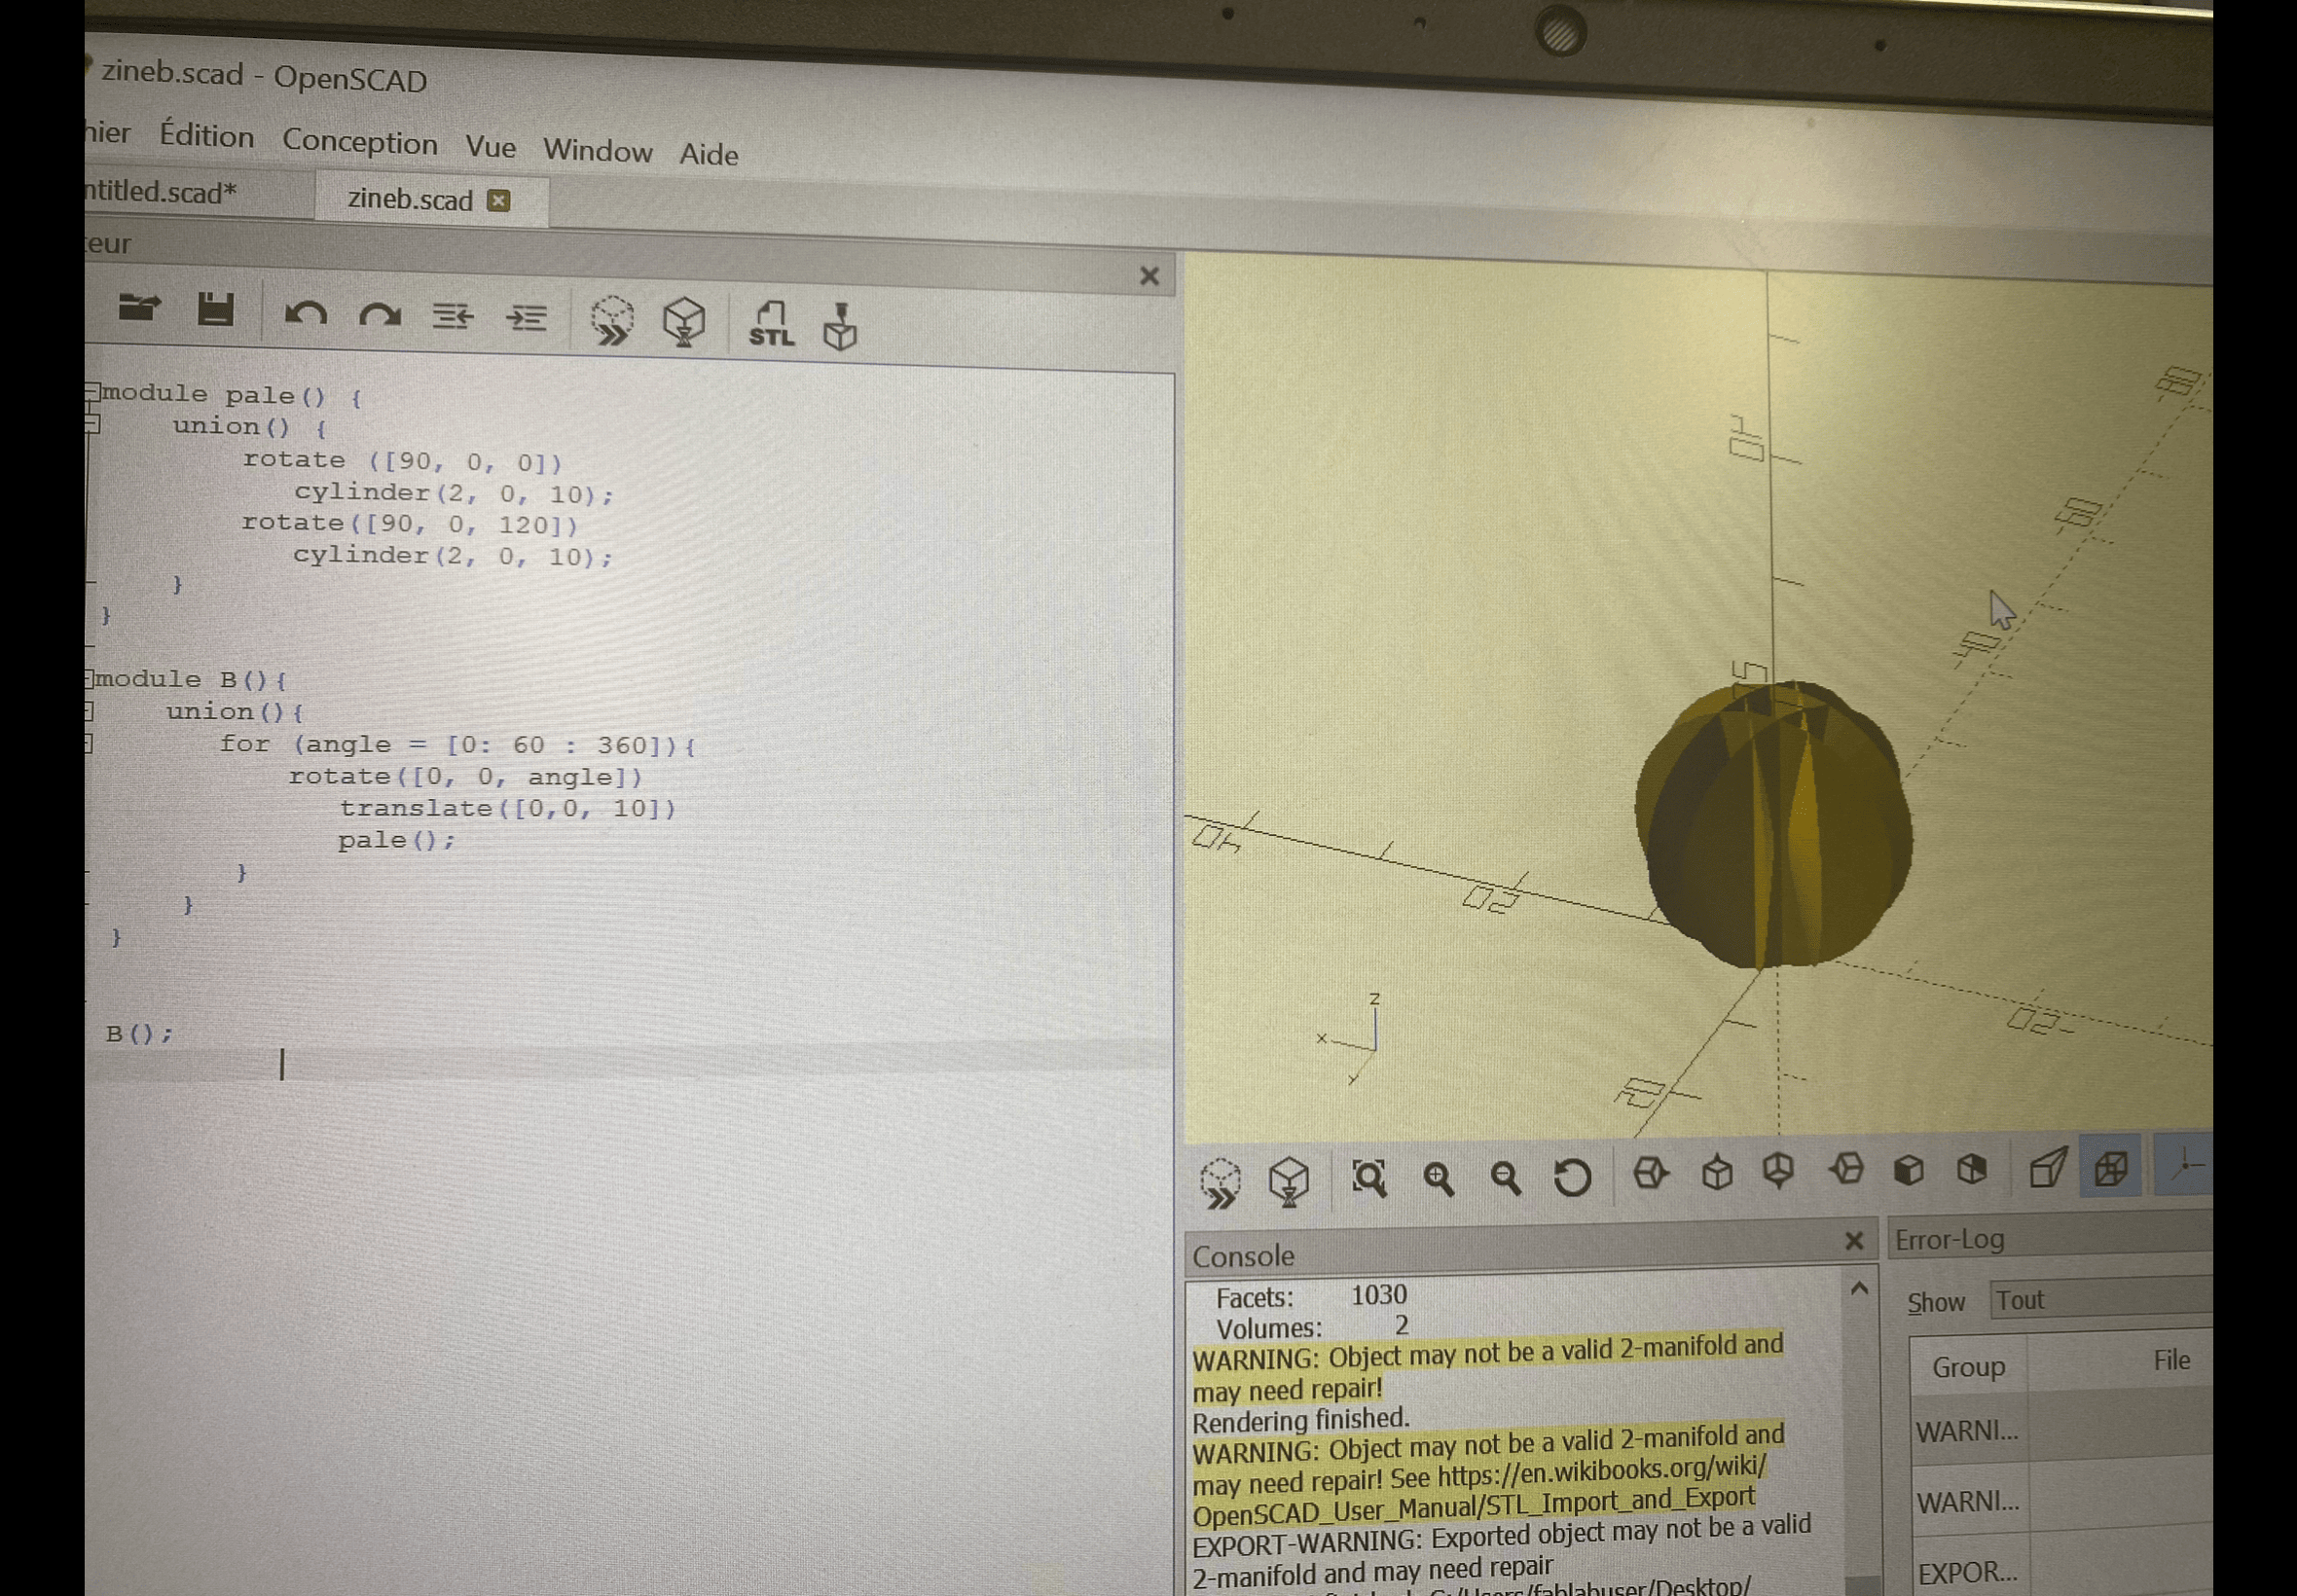This screenshot has width=2297, height=1596.
Task: Switch to Left view
Action: [x=1846, y=1168]
